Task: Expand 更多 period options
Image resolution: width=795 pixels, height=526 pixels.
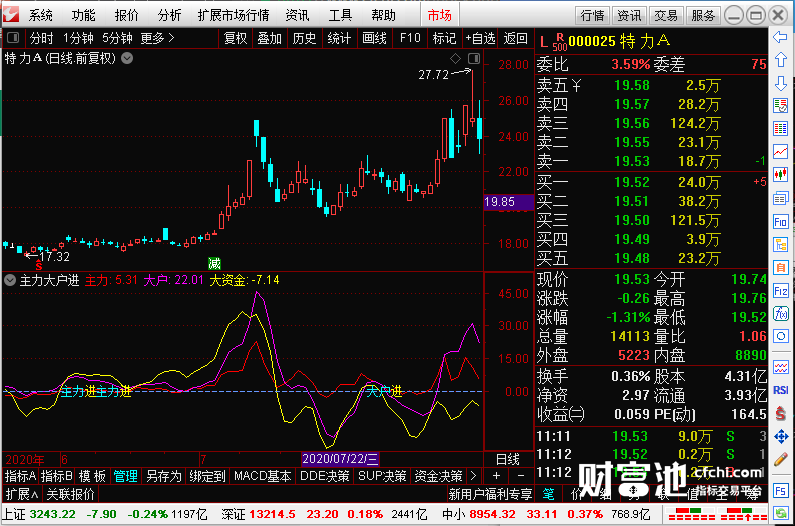Action: (157, 38)
